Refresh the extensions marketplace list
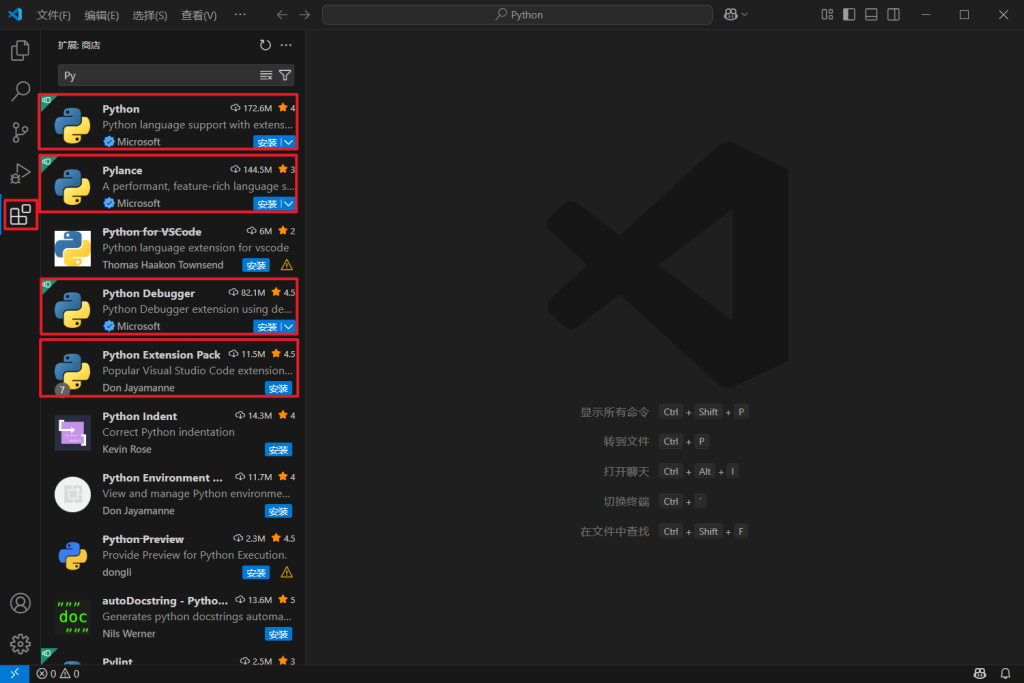 click(264, 45)
